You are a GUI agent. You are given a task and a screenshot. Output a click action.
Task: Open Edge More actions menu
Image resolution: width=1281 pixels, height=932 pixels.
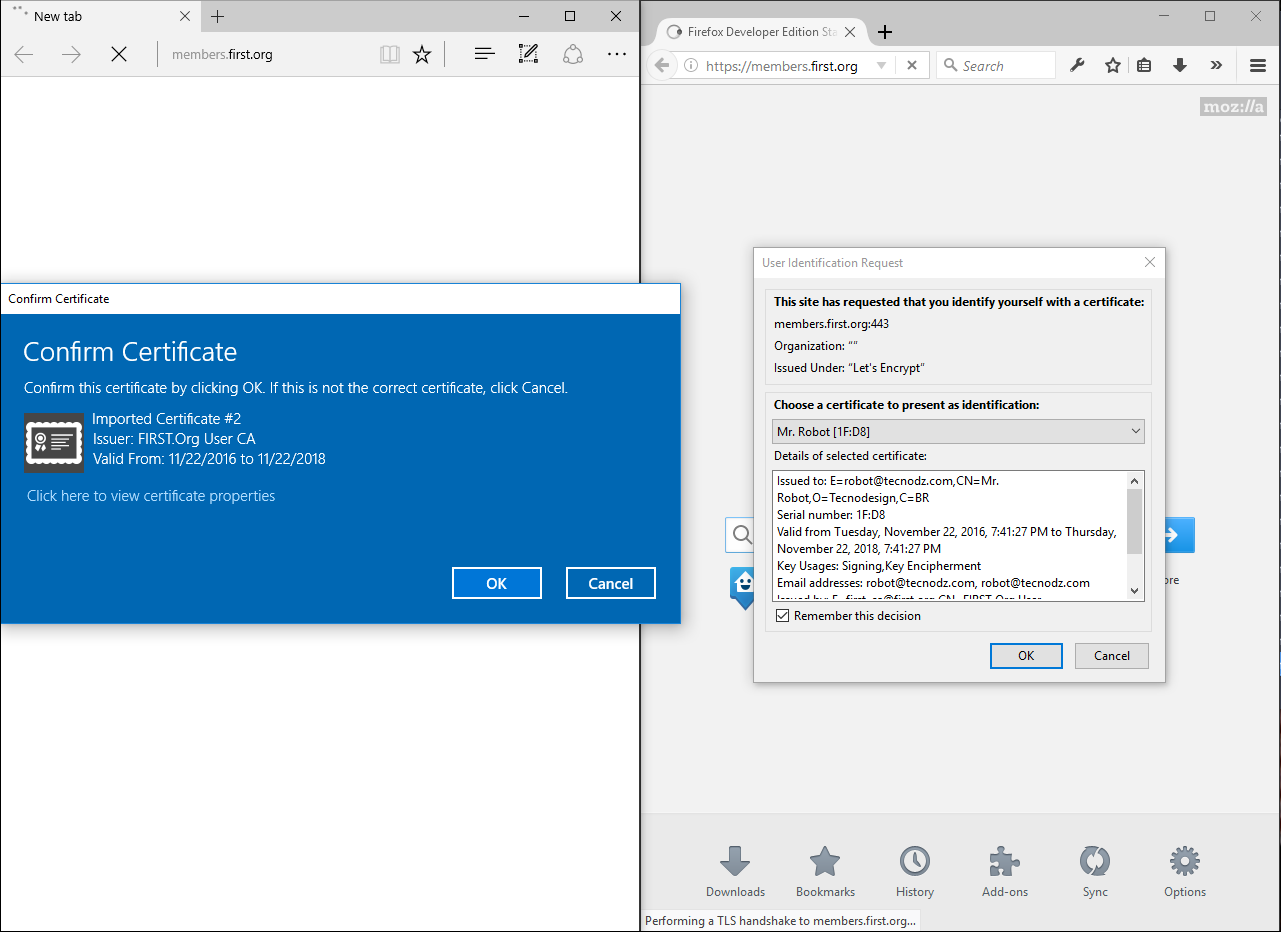(617, 54)
